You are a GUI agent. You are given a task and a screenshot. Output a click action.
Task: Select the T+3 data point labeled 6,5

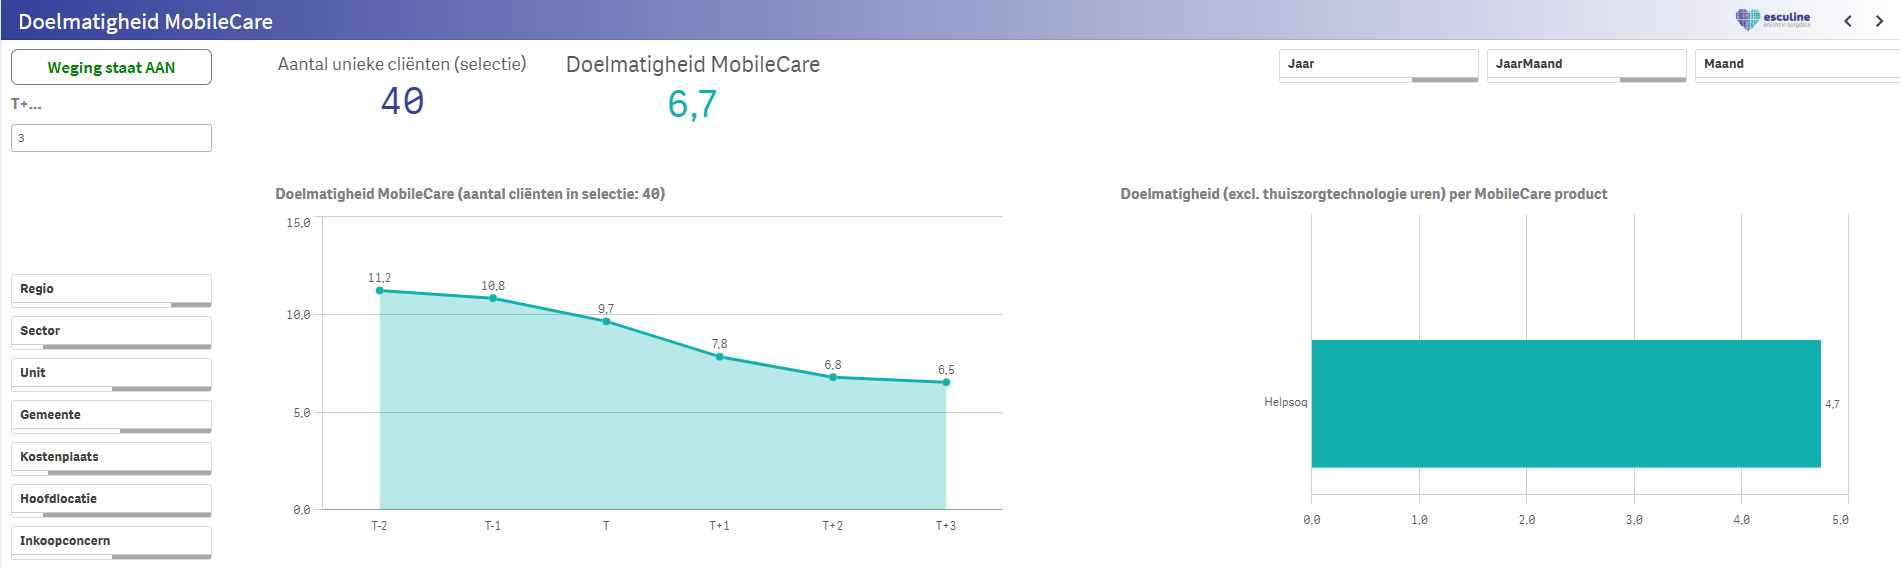[946, 382]
